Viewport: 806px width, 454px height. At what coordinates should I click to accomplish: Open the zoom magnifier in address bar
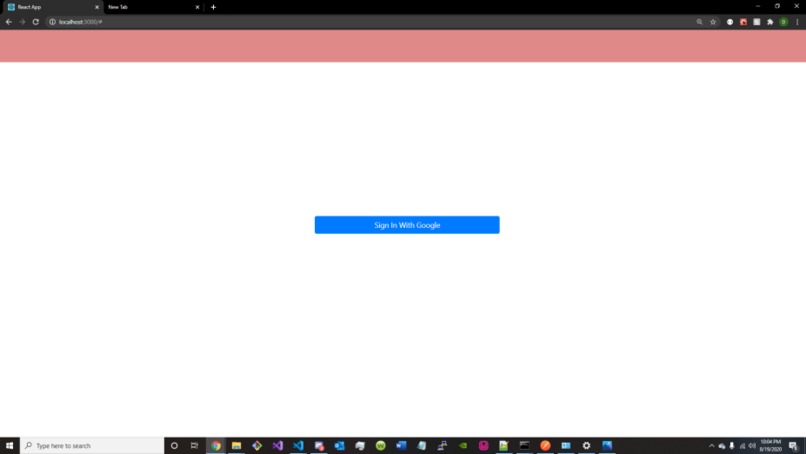tap(699, 22)
